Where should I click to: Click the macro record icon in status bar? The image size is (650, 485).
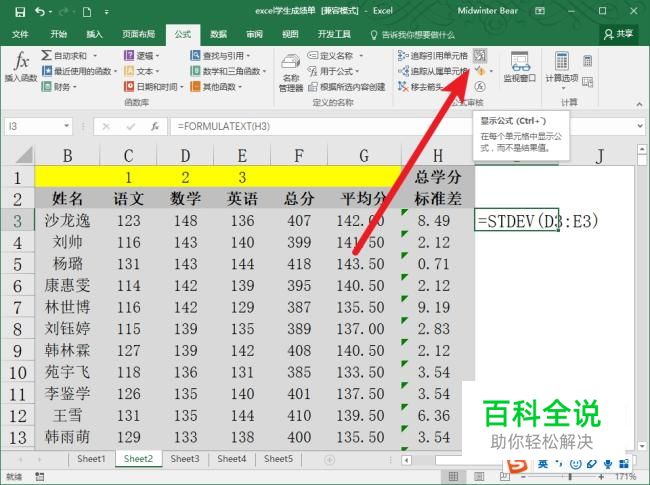[39, 477]
